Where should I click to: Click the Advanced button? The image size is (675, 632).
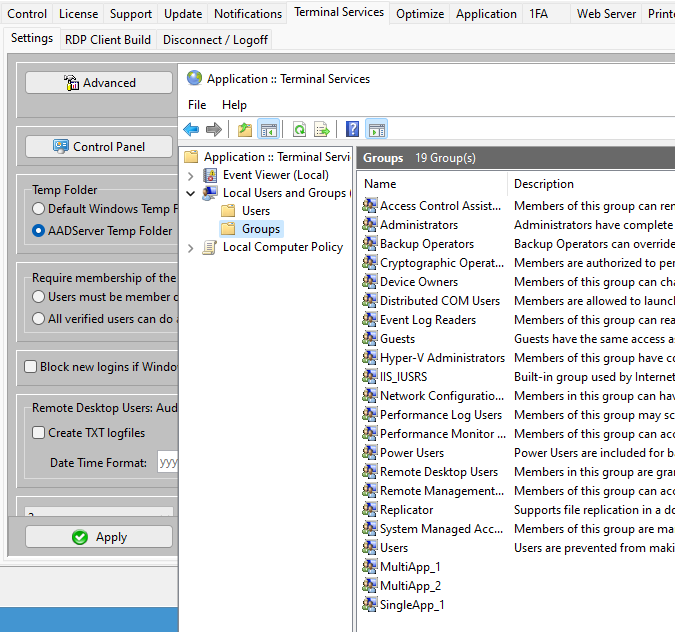coord(99,83)
